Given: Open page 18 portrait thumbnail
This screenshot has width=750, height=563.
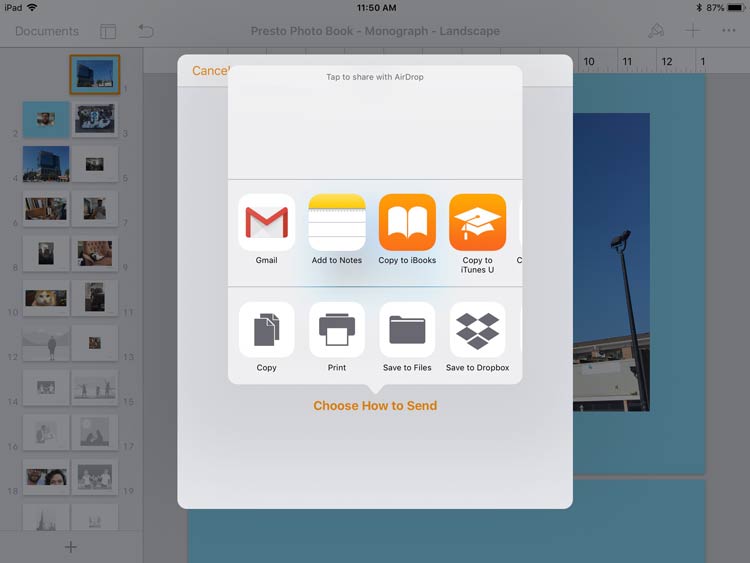Looking at the screenshot, I should point(46,477).
